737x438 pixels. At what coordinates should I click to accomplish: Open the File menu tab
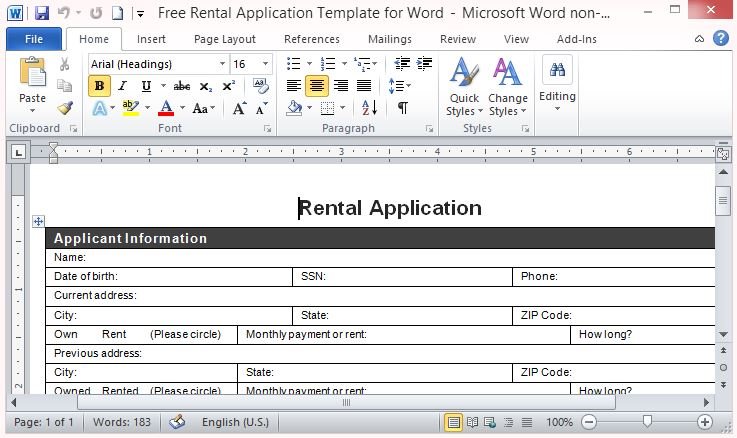tap(33, 39)
